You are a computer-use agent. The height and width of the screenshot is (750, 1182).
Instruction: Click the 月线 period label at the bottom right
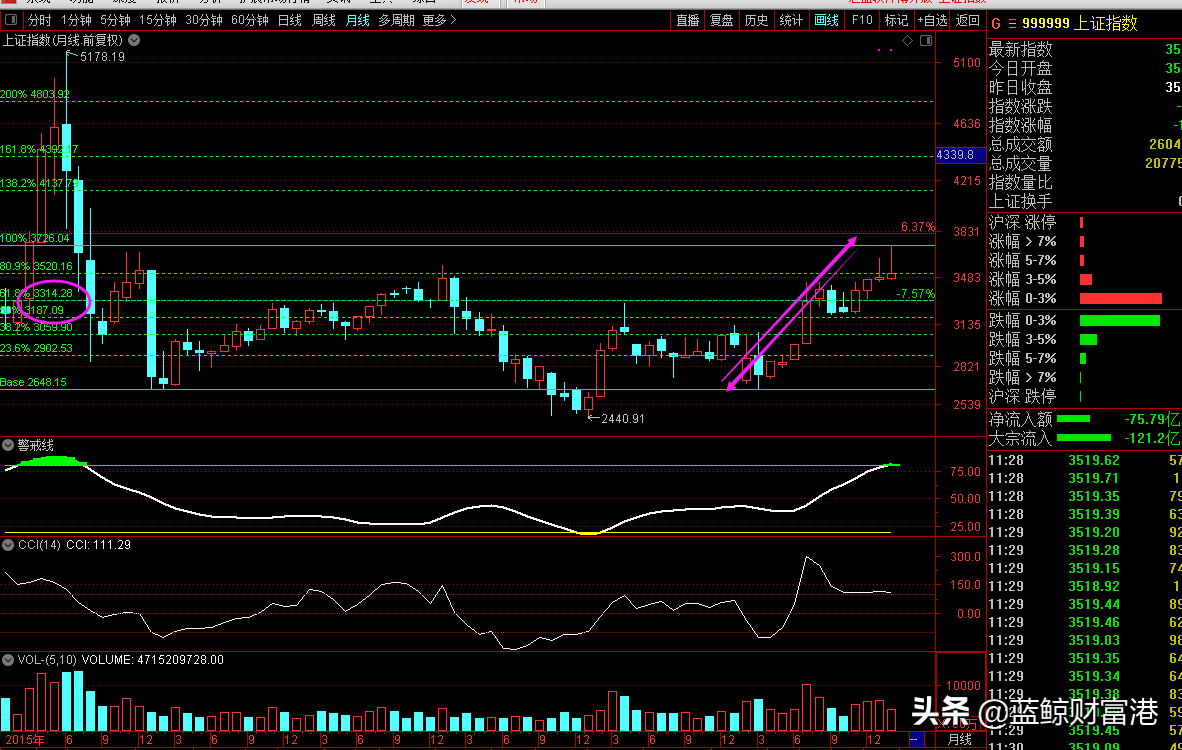960,739
